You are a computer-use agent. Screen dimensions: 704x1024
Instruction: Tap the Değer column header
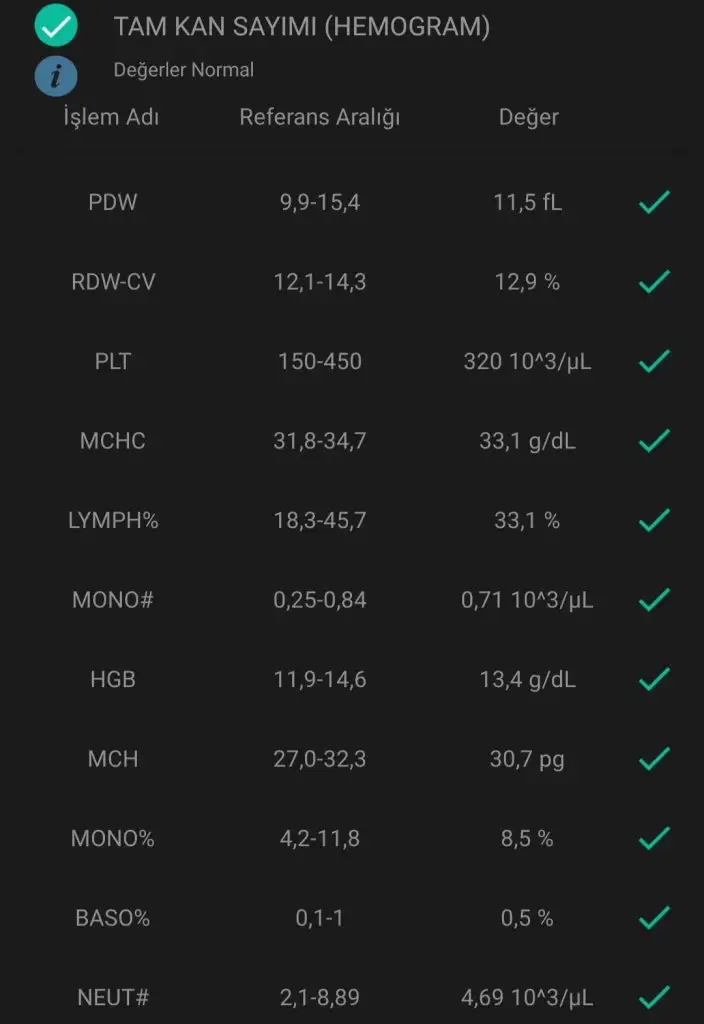pyautogui.click(x=528, y=117)
